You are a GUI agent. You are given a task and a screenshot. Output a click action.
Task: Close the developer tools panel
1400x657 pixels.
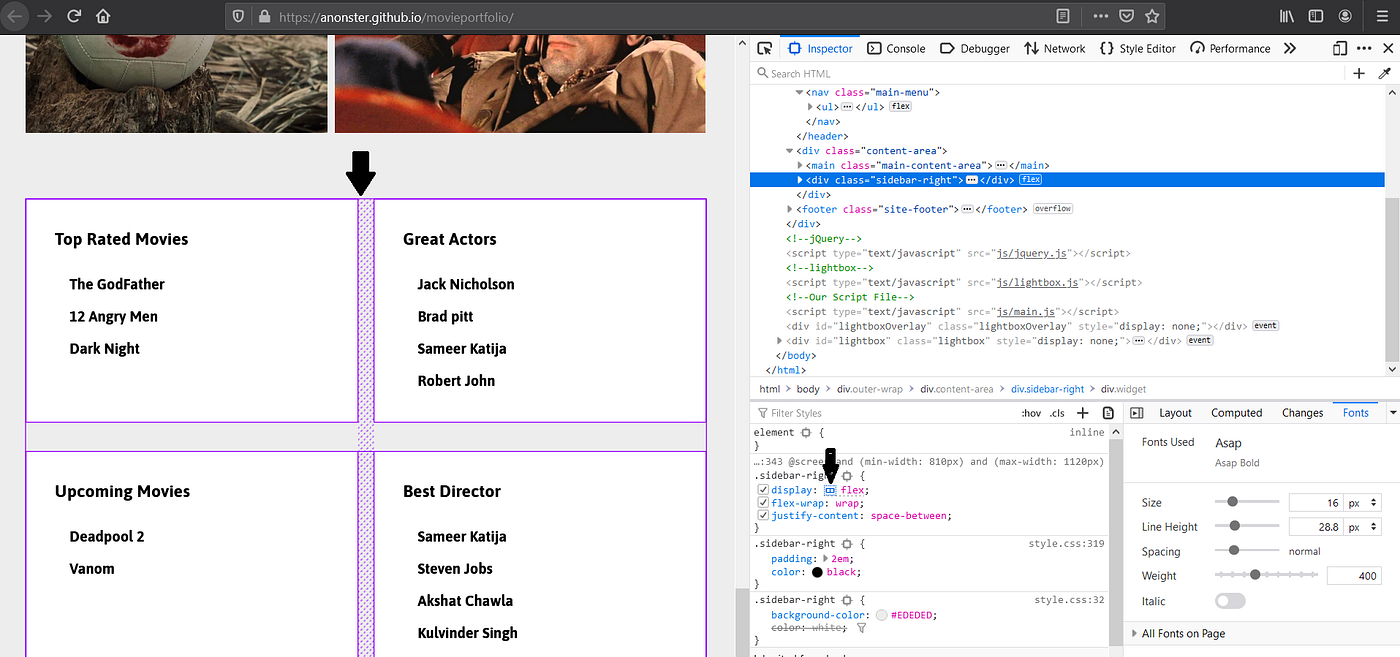(1388, 48)
